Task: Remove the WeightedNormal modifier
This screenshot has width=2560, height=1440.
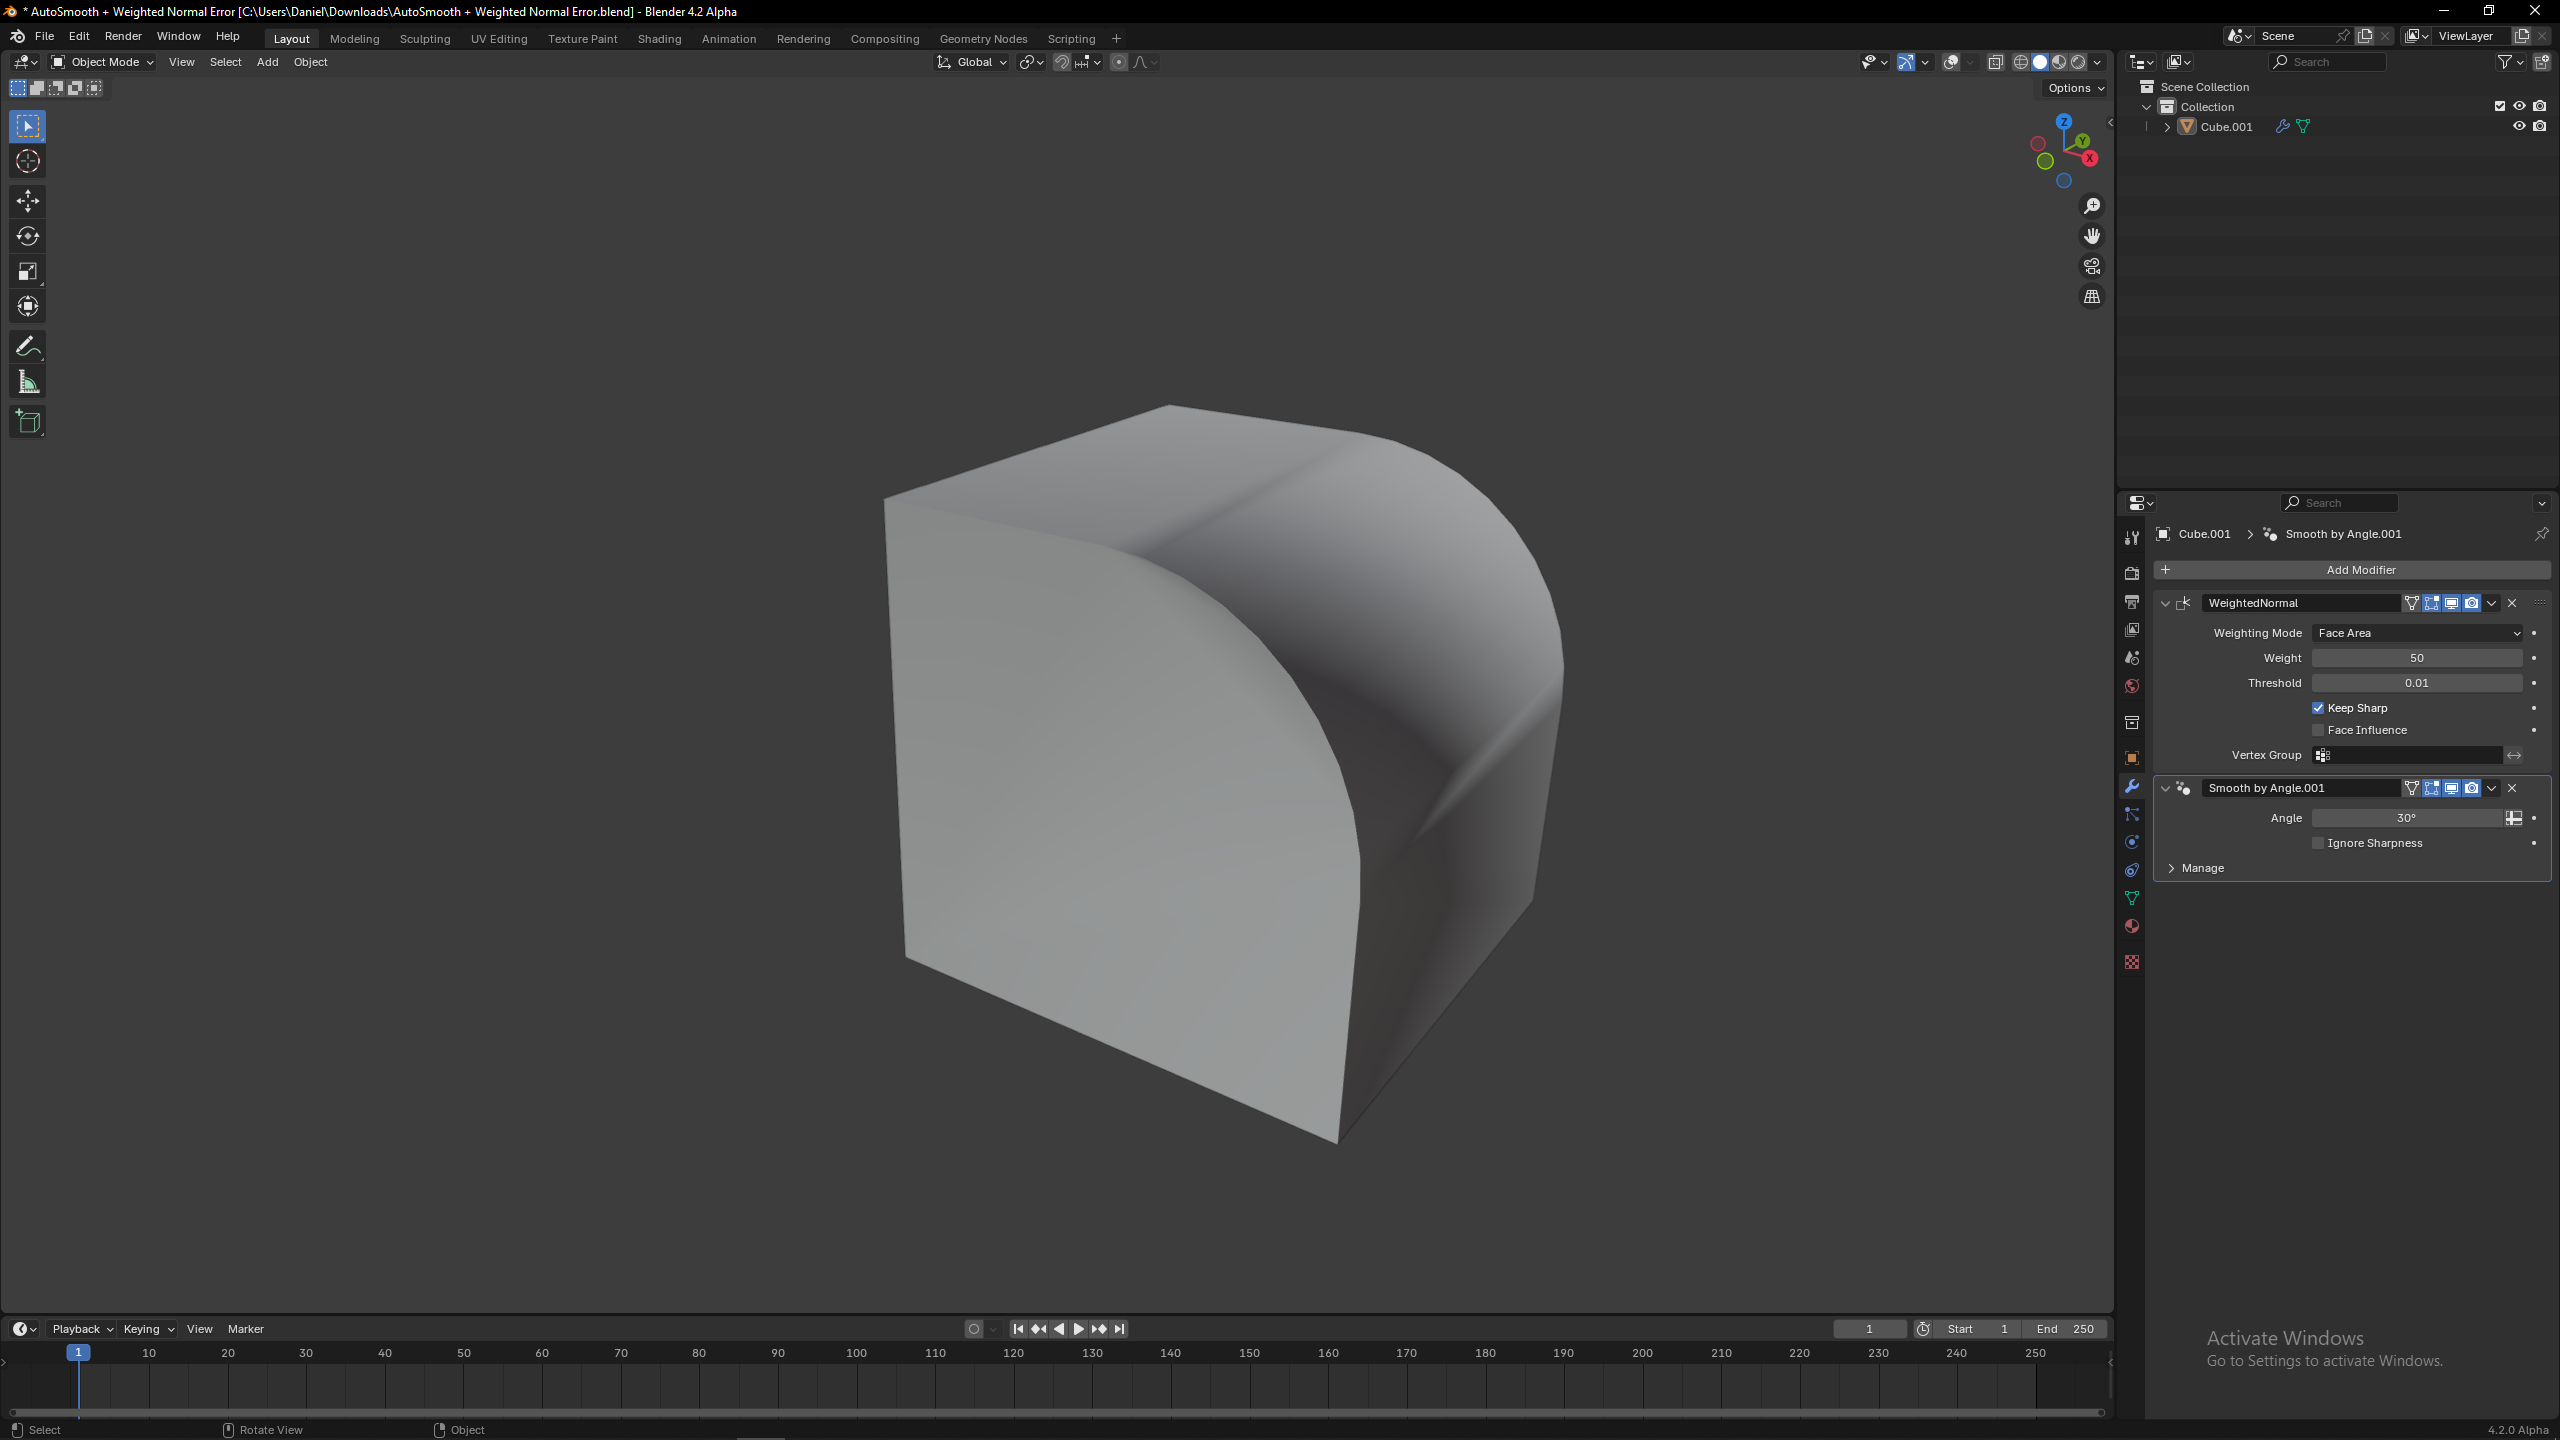Action: [x=2512, y=603]
